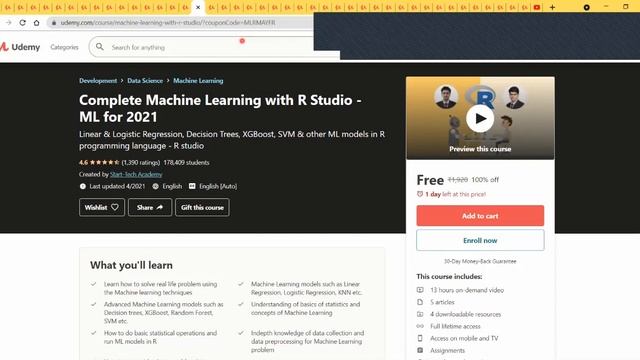
Task: Open the Udemy logo home link
Action: [x=20, y=47]
